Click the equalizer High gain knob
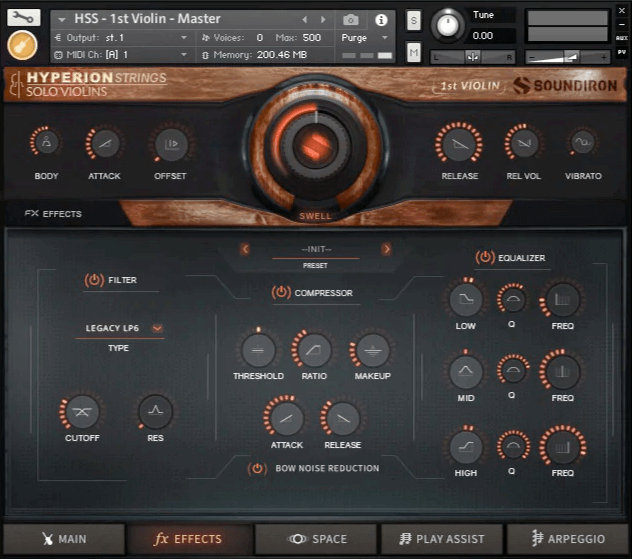This screenshot has height=559, width=632. [466, 446]
